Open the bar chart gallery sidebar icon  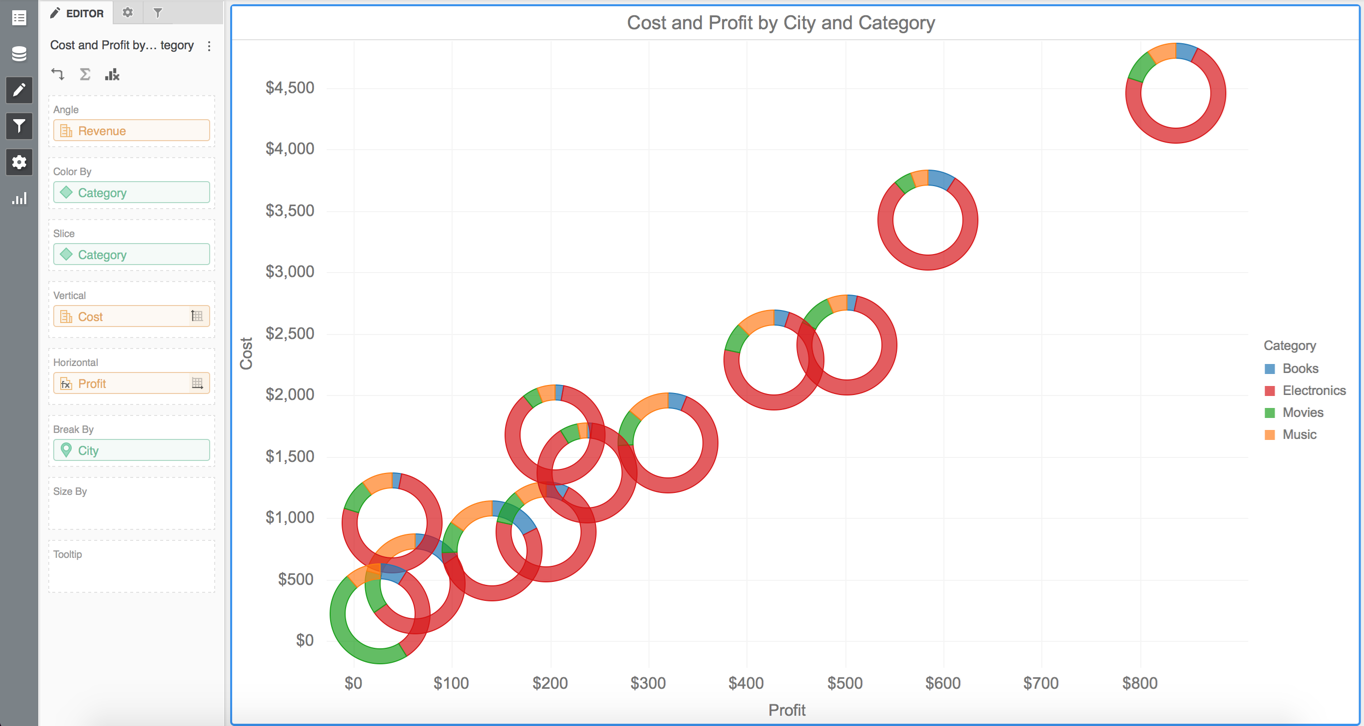pos(19,198)
